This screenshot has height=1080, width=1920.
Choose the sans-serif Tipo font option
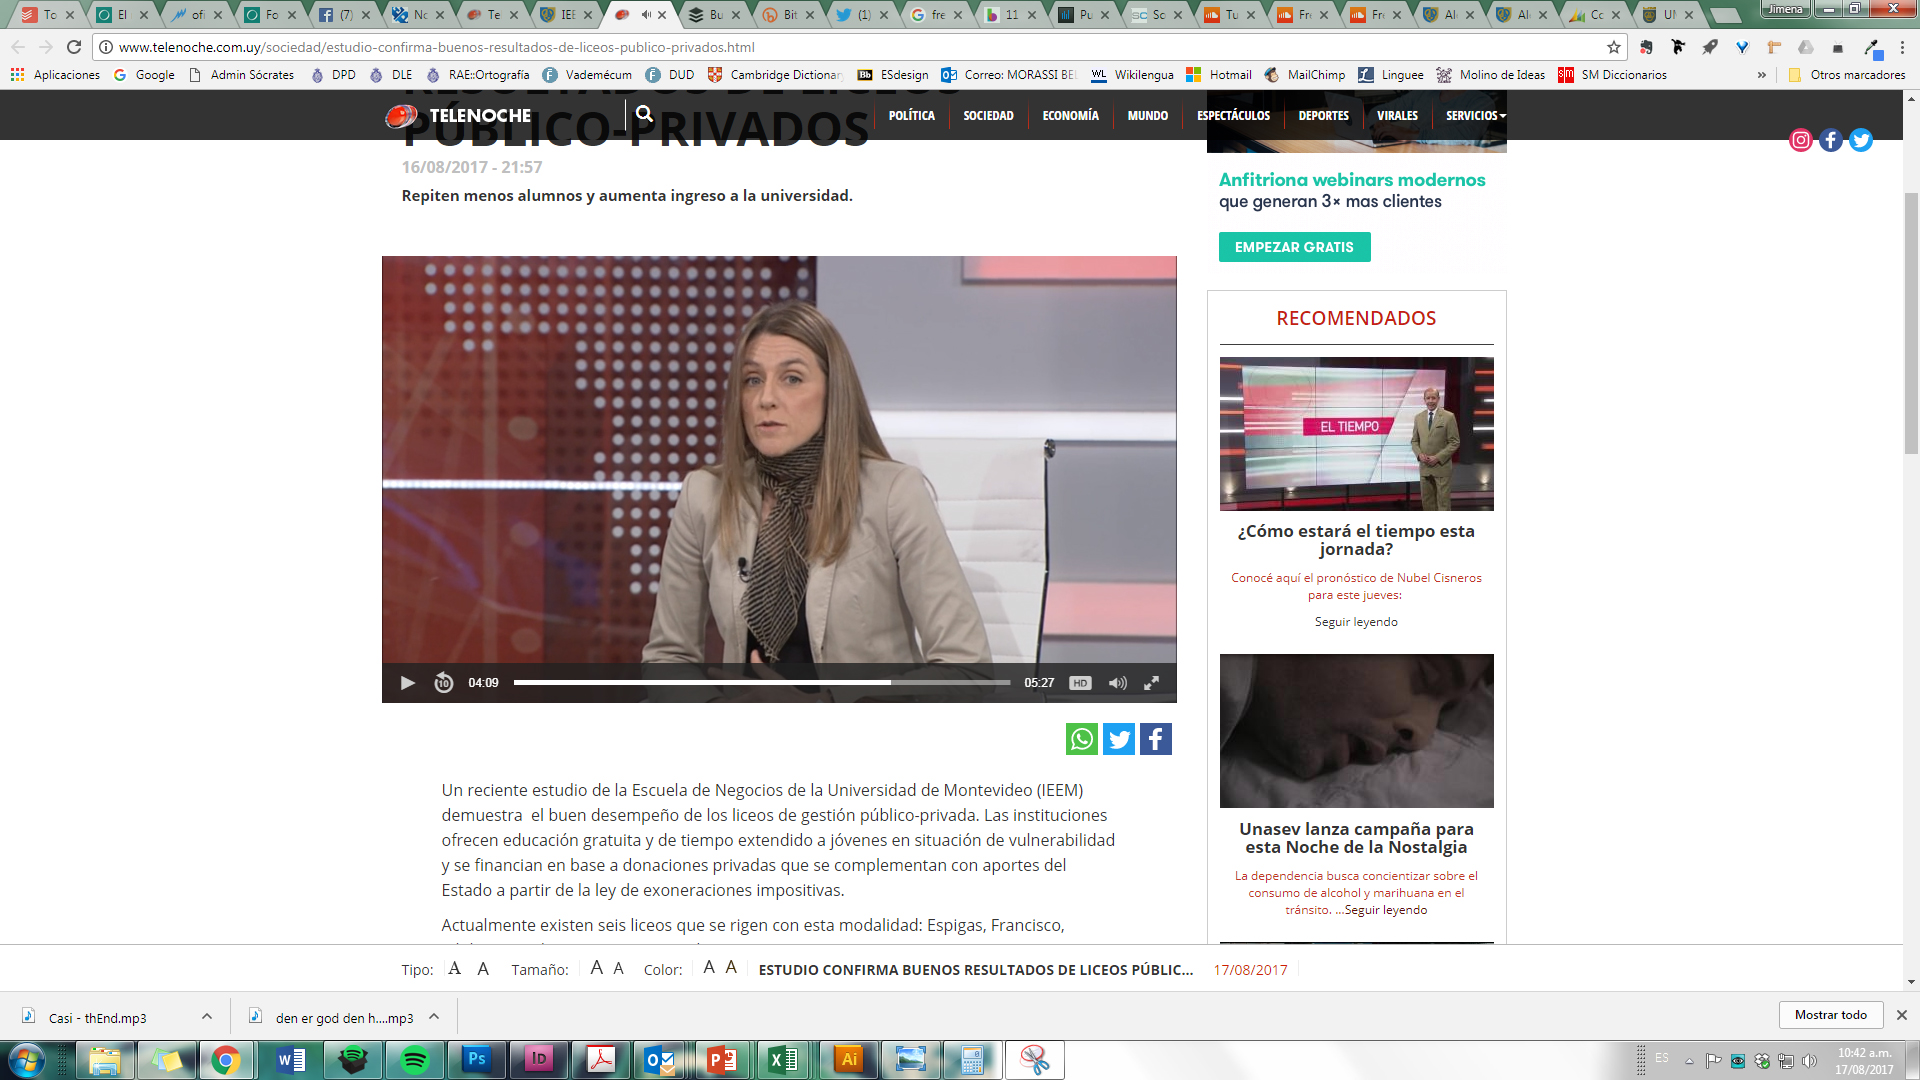(x=483, y=968)
